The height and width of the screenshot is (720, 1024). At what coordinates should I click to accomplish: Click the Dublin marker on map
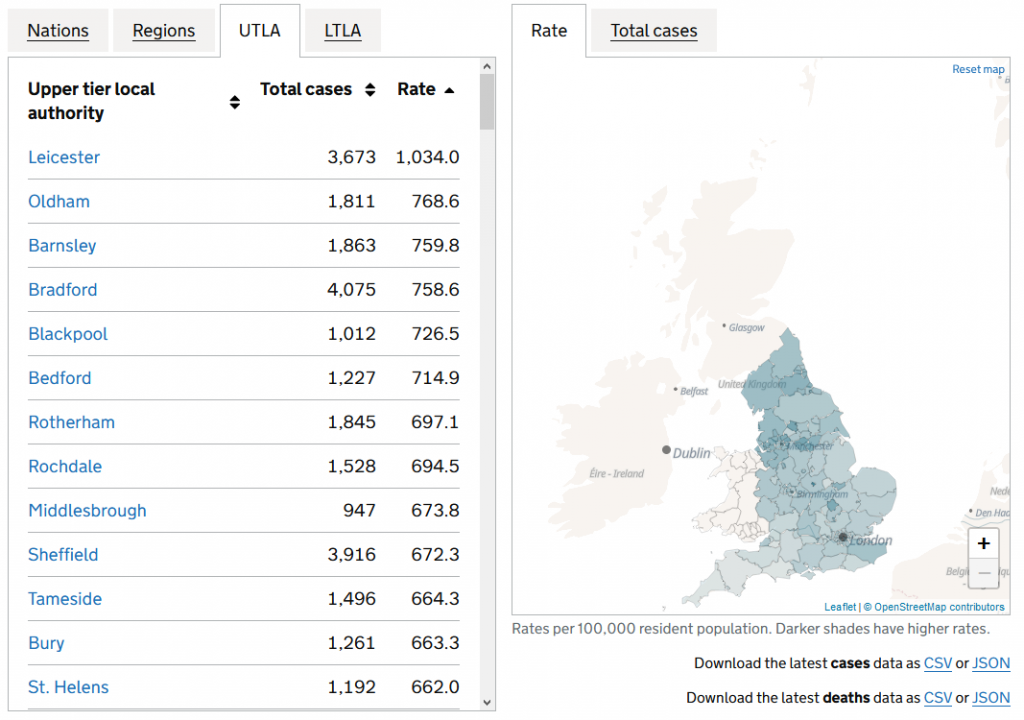(666, 450)
